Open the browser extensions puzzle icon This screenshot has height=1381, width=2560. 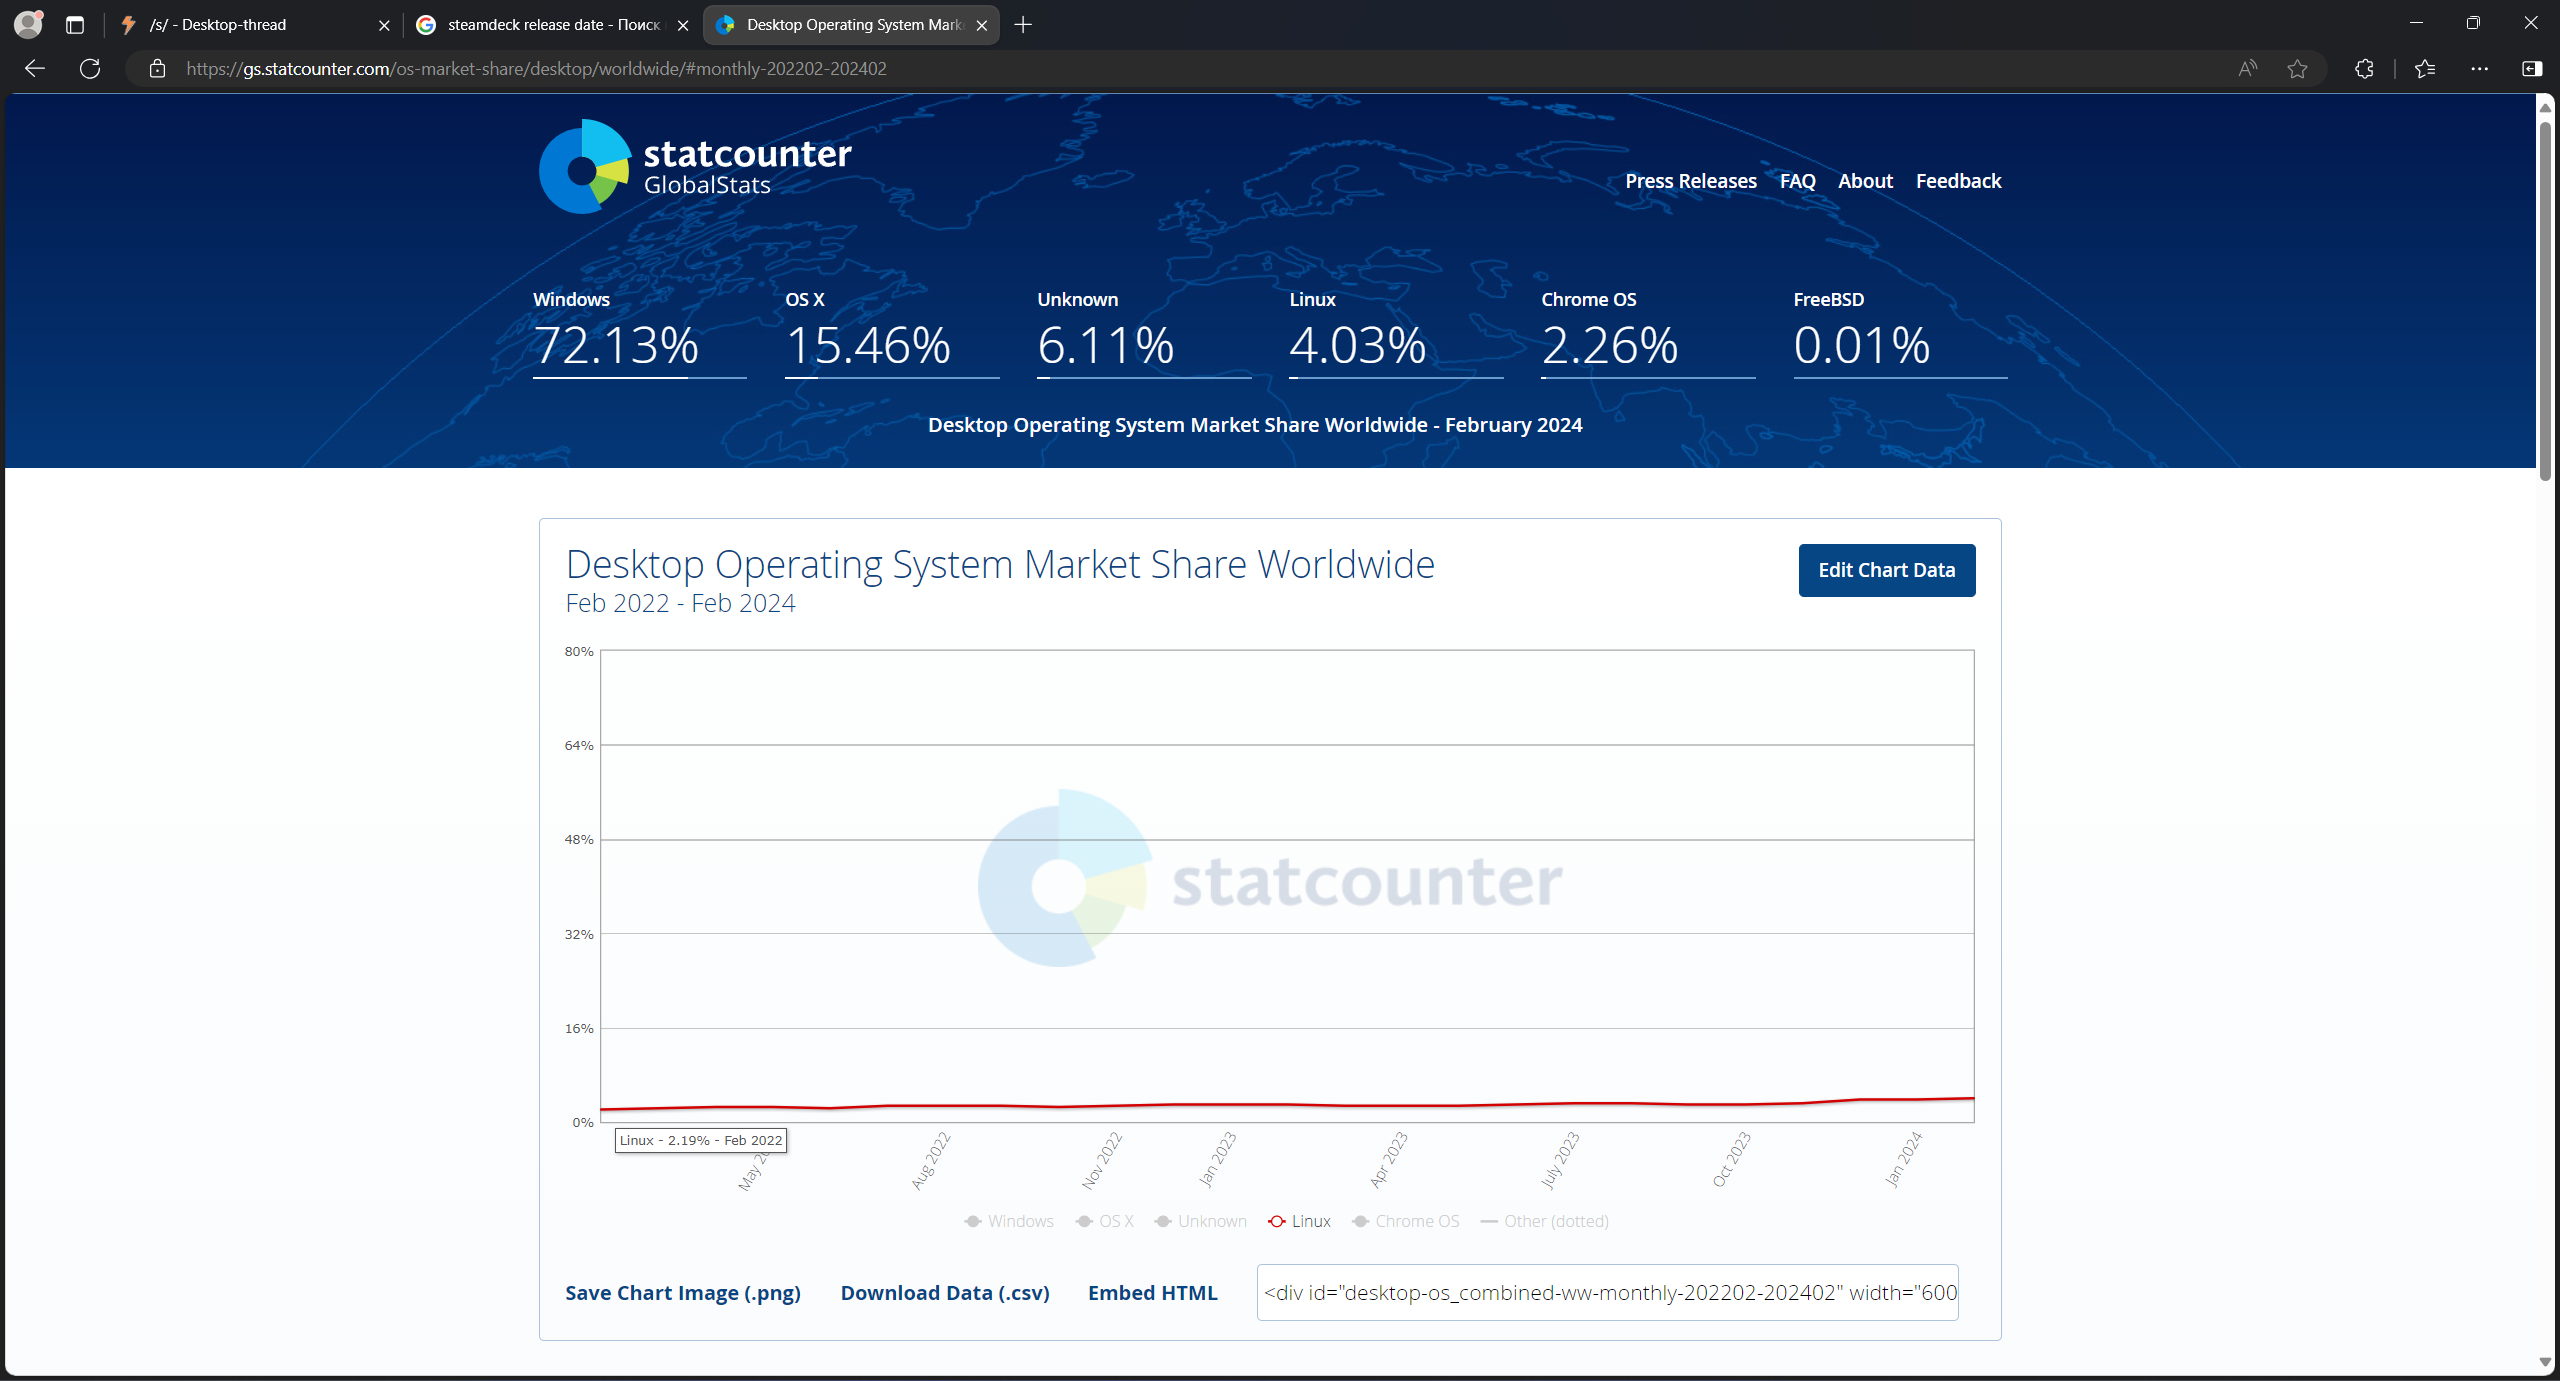2364,68
